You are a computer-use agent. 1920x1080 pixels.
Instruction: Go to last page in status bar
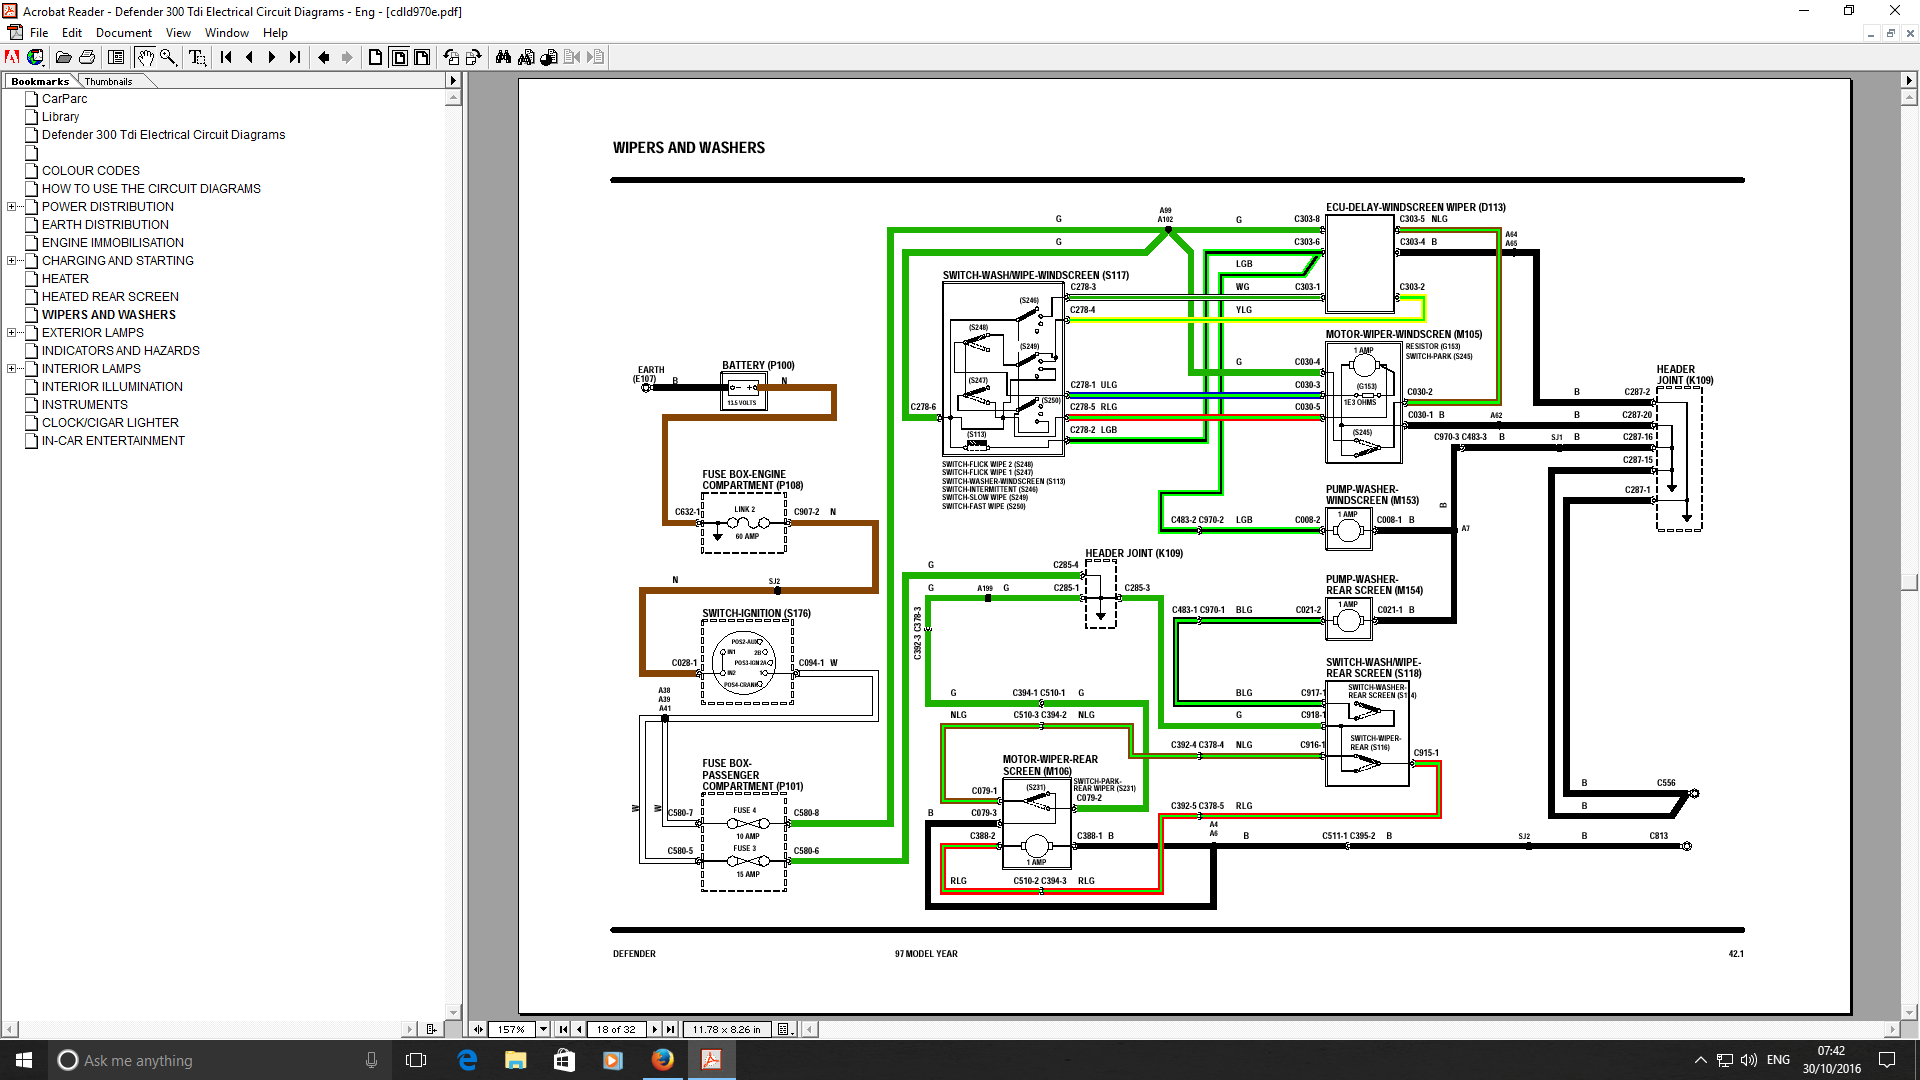pyautogui.click(x=671, y=1029)
